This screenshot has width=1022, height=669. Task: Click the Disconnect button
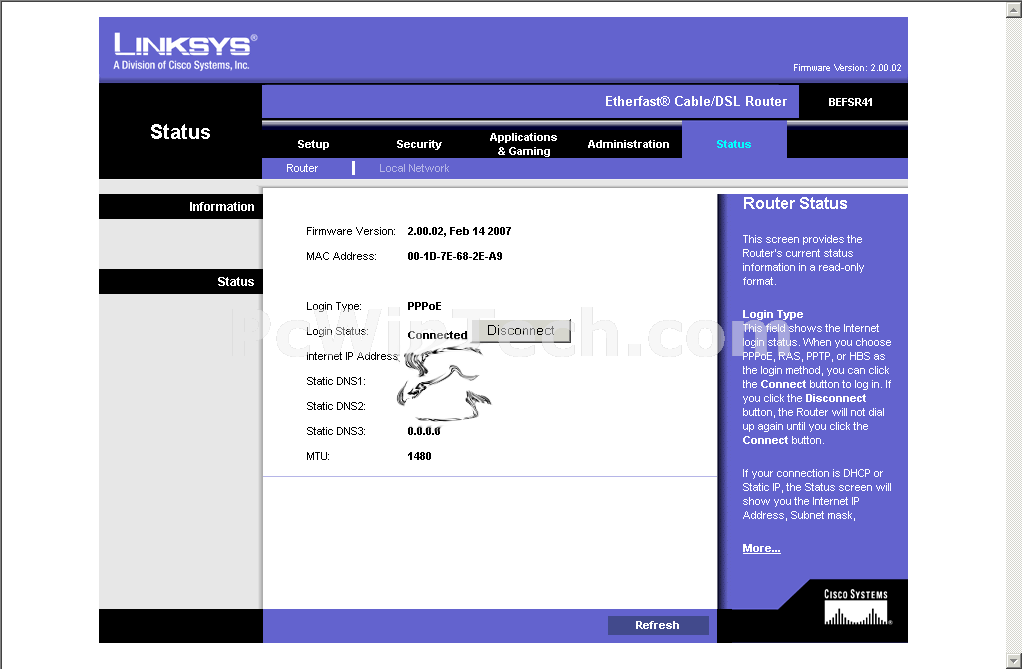coord(521,331)
